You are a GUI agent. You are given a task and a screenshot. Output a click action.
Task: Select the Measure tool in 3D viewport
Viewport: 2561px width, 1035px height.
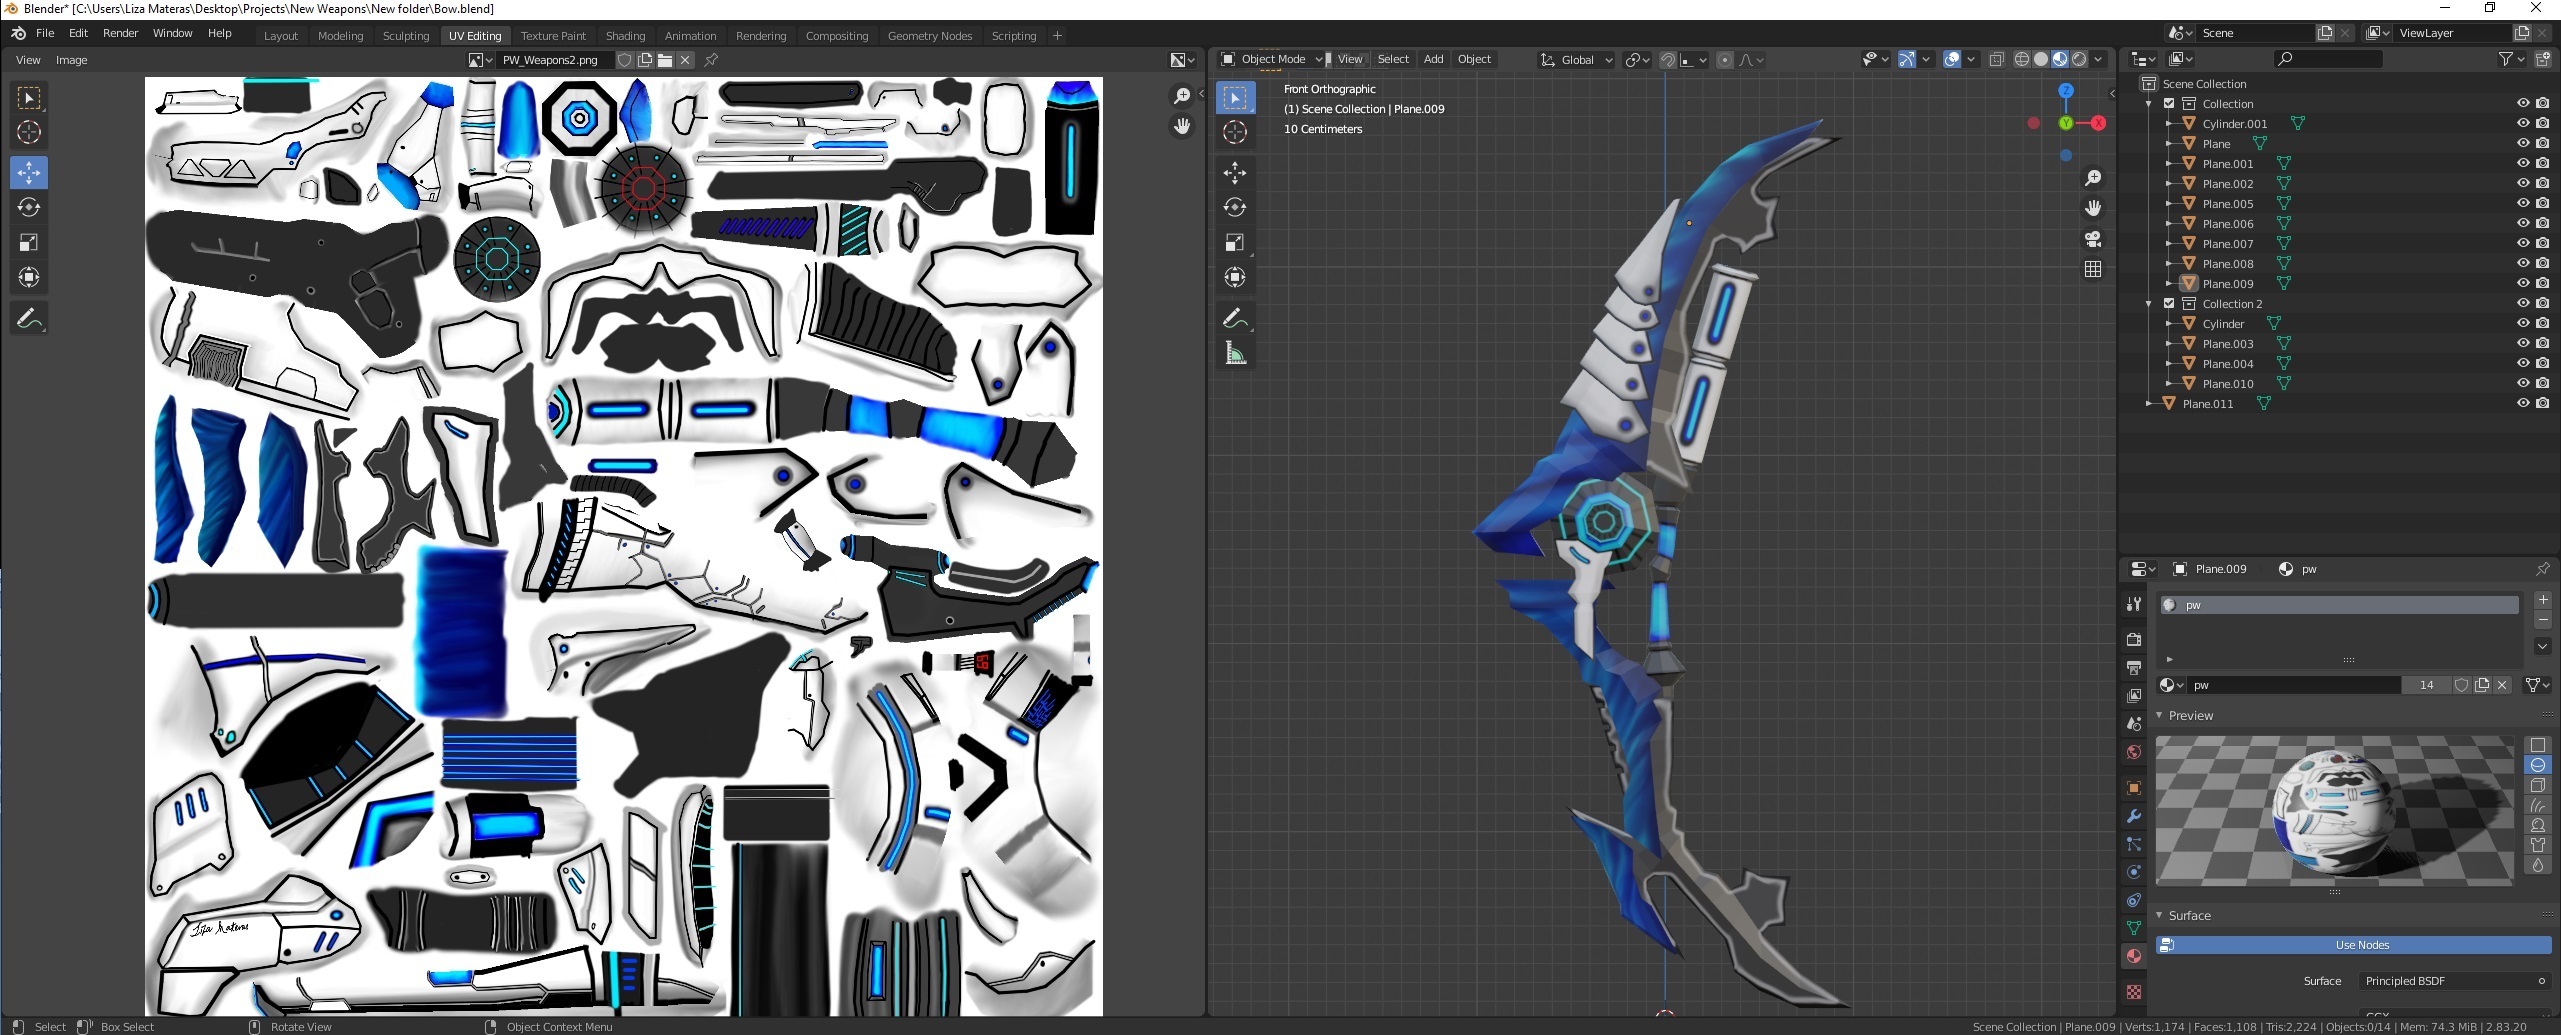[x=1235, y=353]
